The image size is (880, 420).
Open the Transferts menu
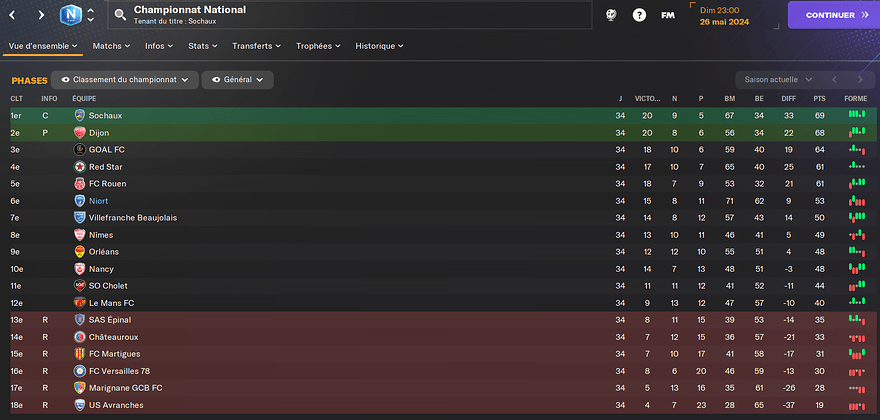[x=256, y=46]
